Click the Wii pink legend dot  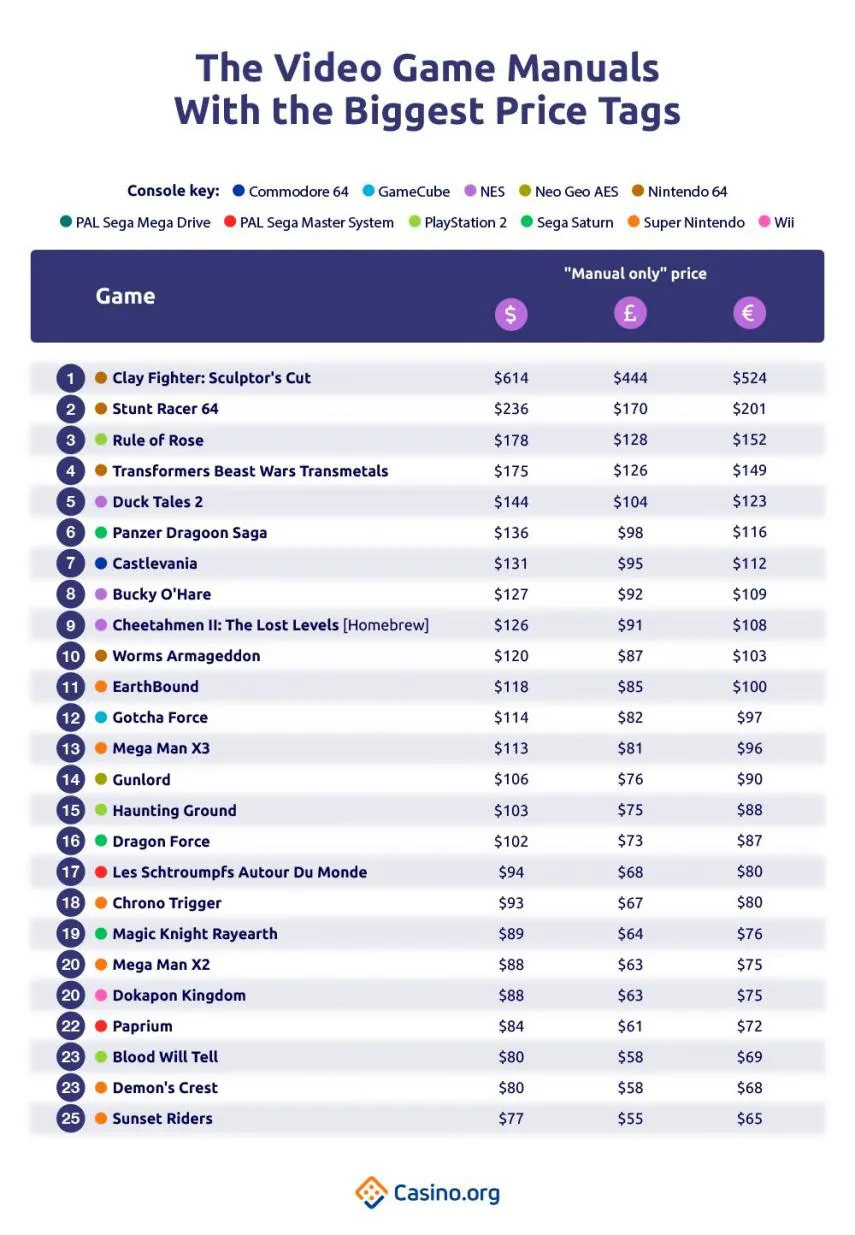[765, 222]
